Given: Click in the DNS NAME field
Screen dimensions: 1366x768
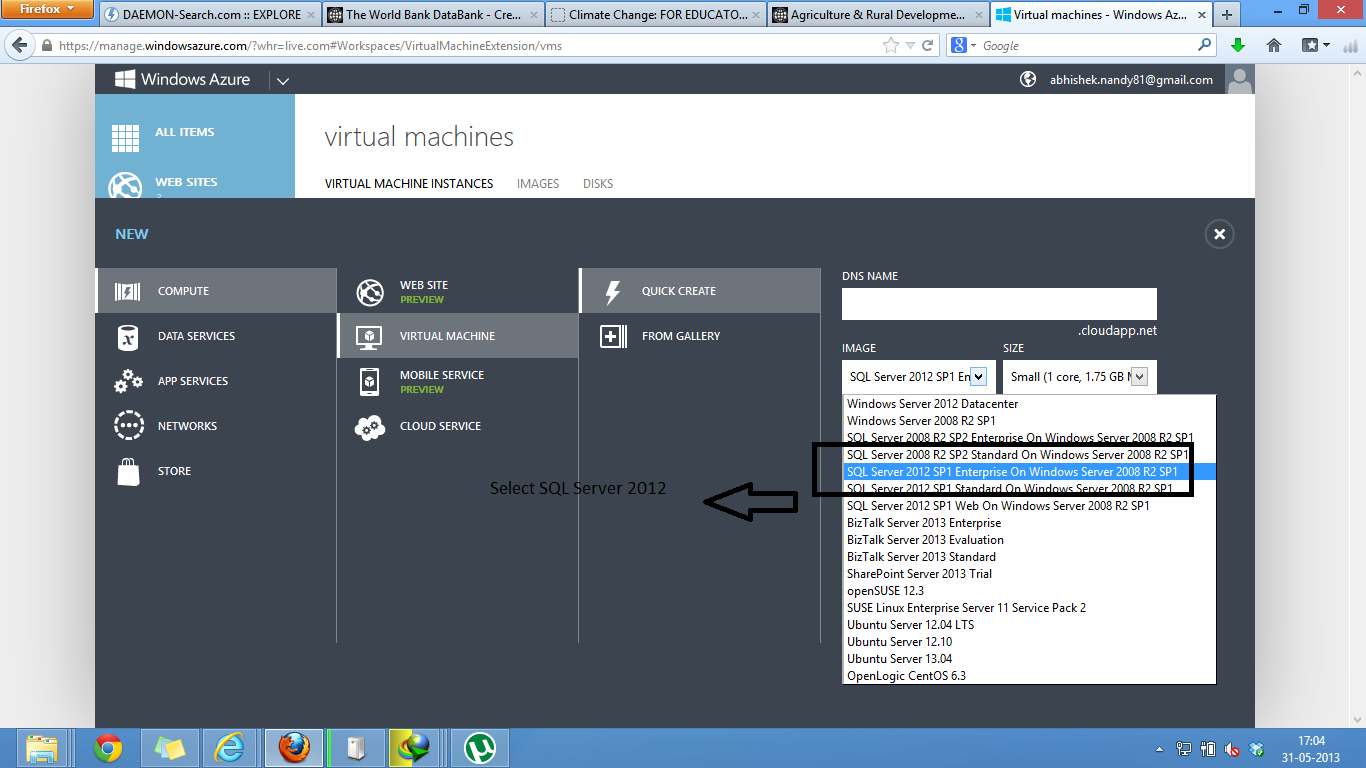Looking at the screenshot, I should click(x=999, y=304).
